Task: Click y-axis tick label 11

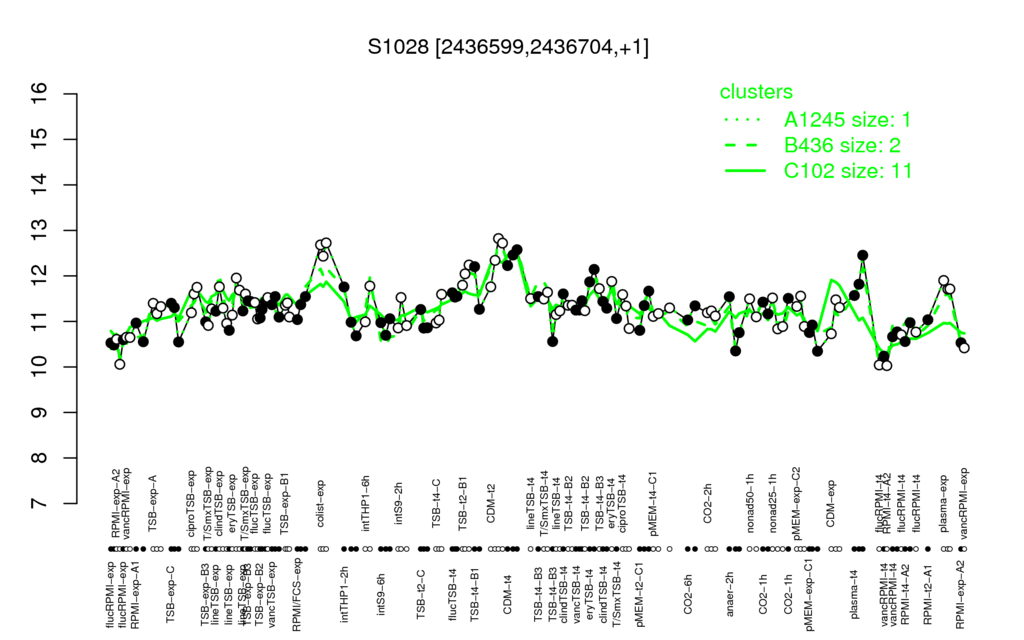Action: pos(40,321)
